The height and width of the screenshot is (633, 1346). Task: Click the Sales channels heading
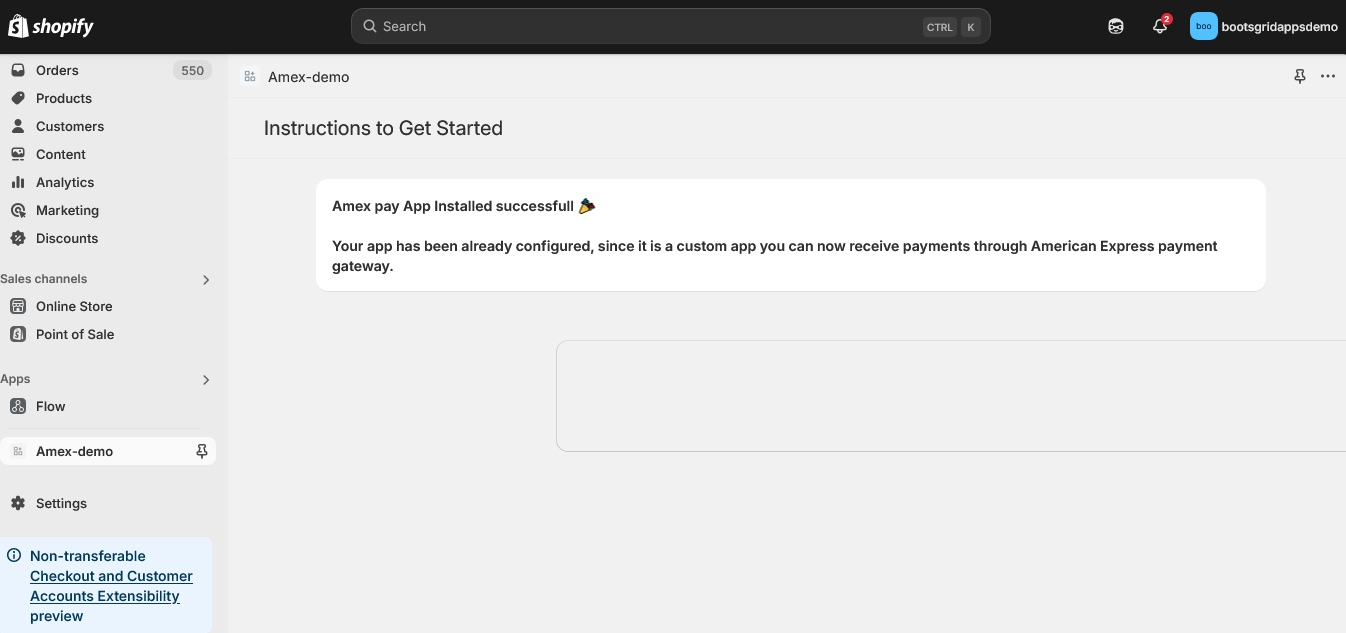tap(44, 279)
